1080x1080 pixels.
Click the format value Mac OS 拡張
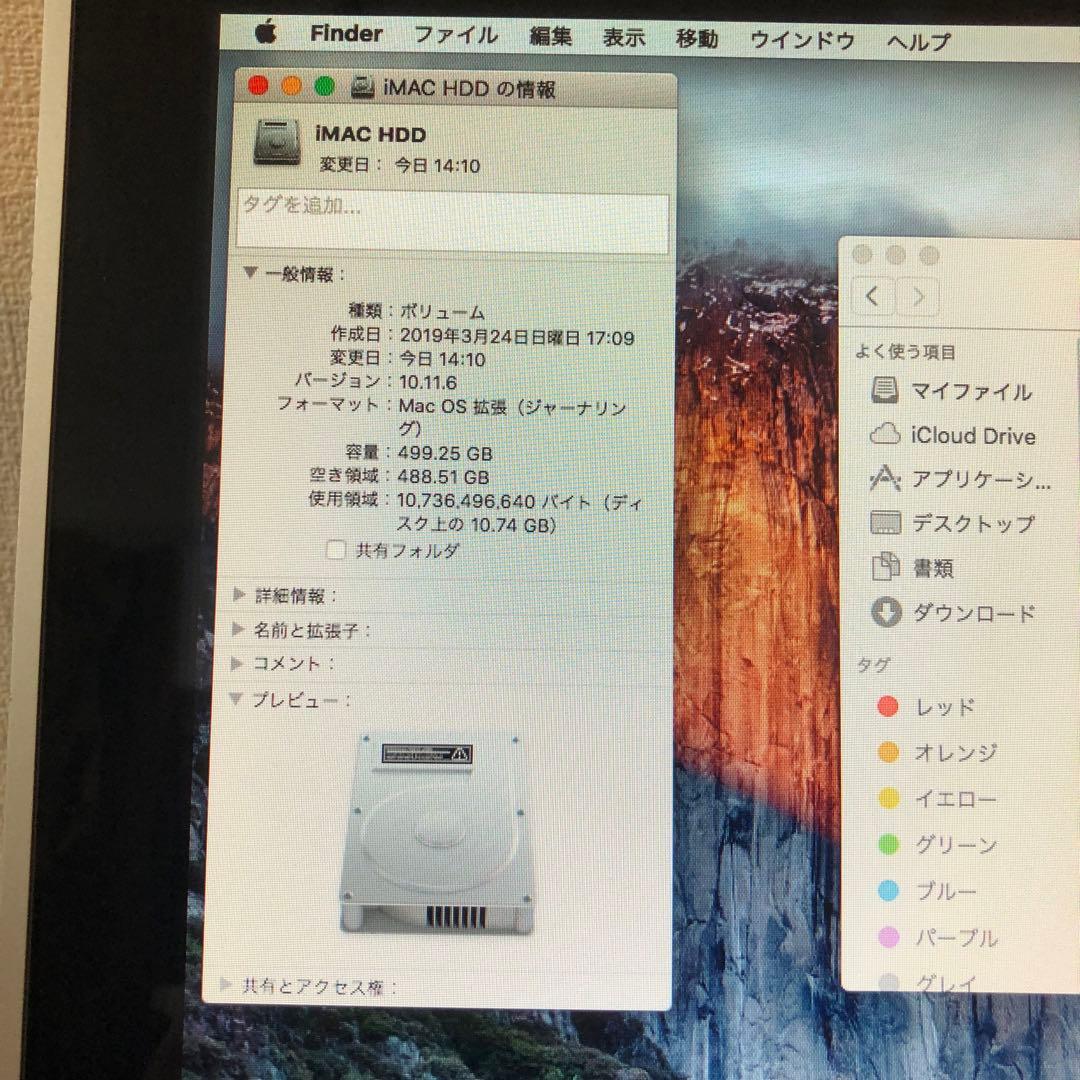(512, 417)
